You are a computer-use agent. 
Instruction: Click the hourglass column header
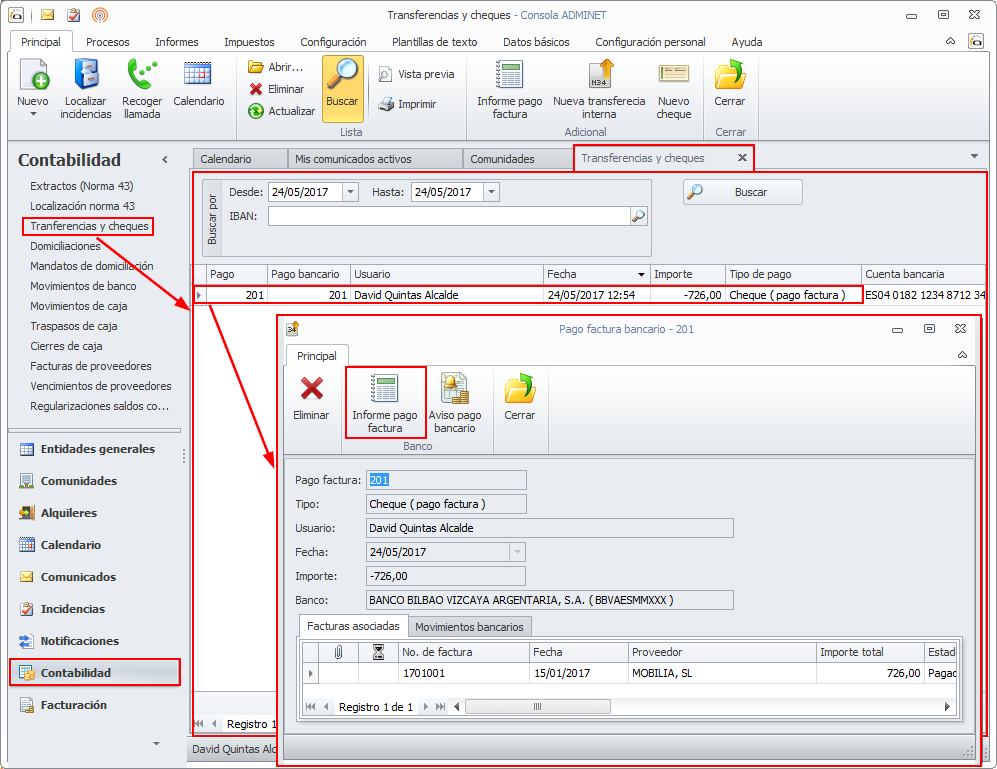pyautogui.click(x=378, y=653)
